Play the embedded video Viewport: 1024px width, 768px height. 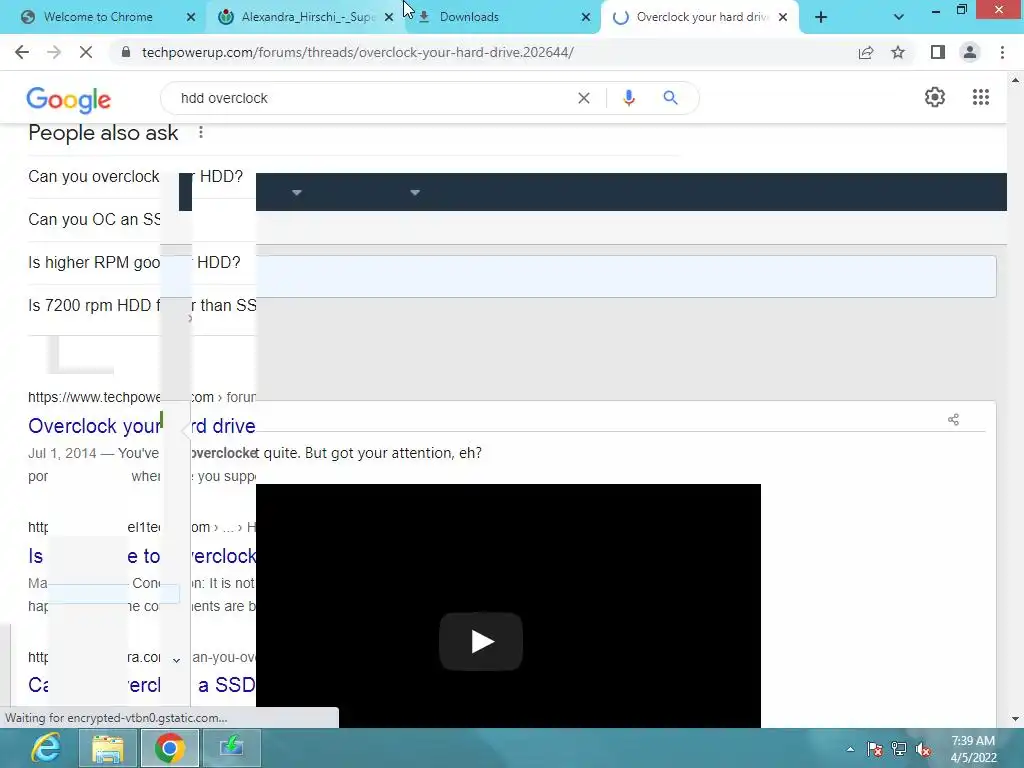click(481, 641)
